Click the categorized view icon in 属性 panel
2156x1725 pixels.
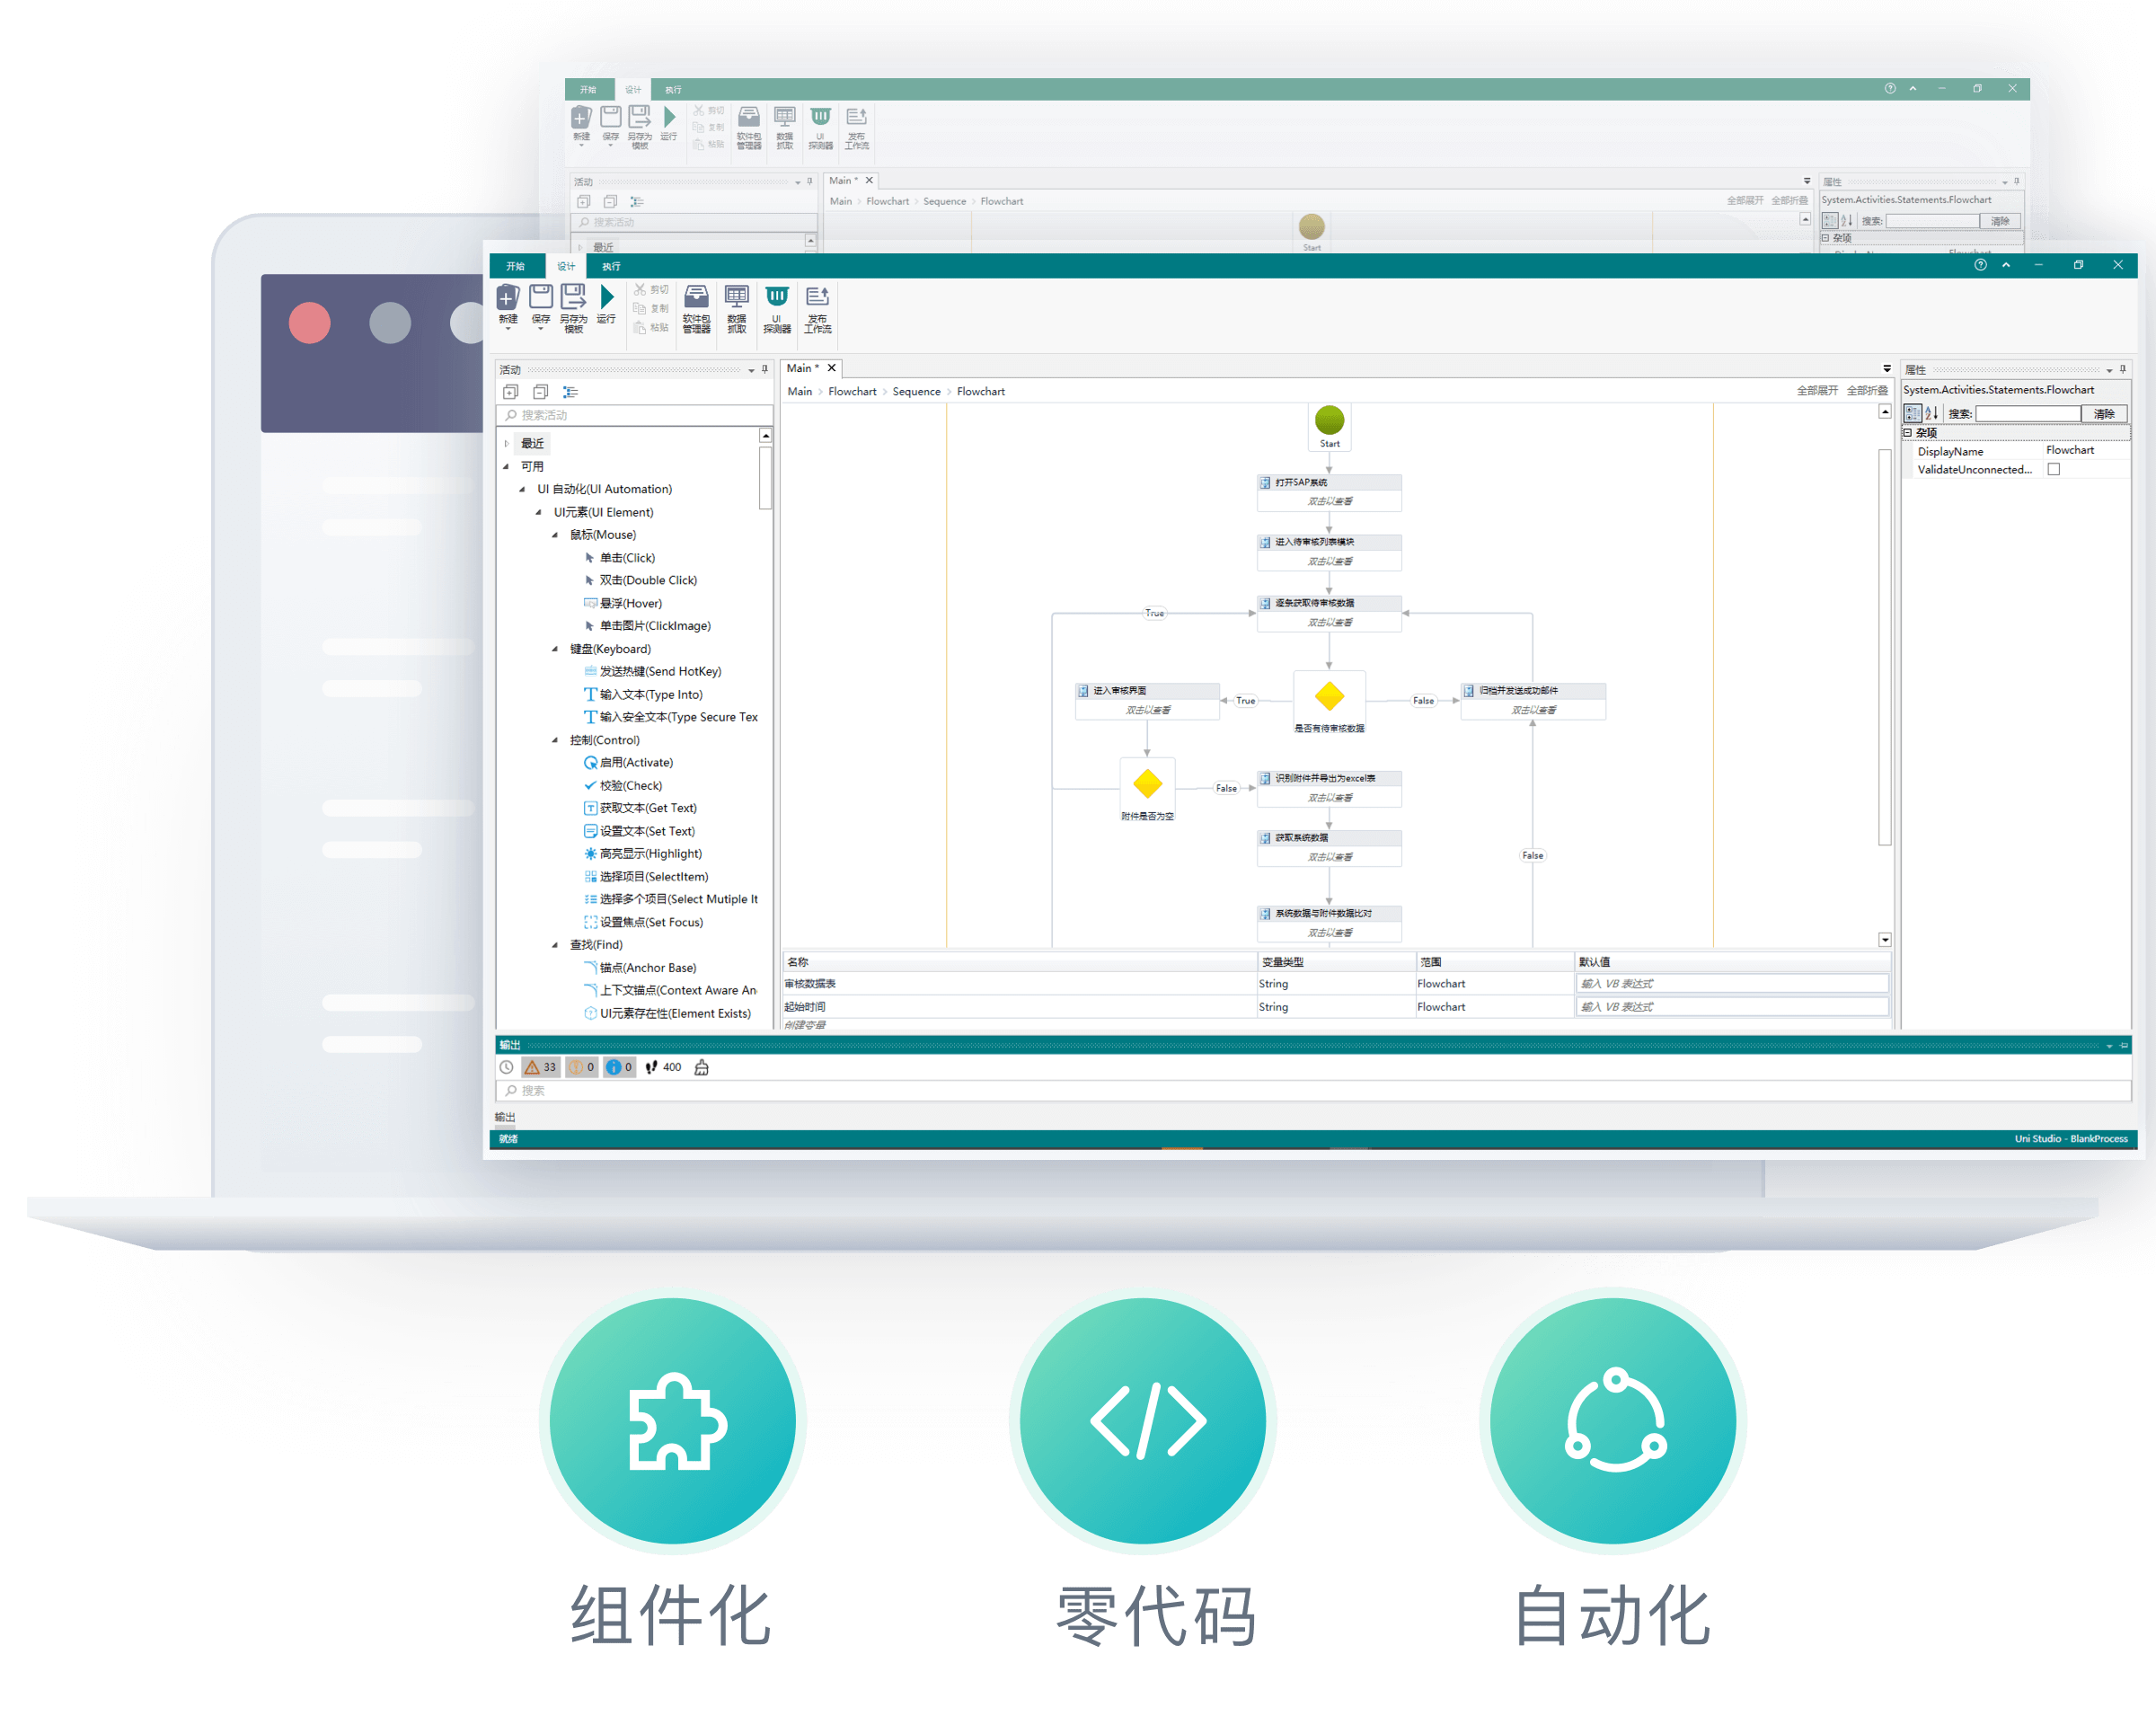[1913, 413]
